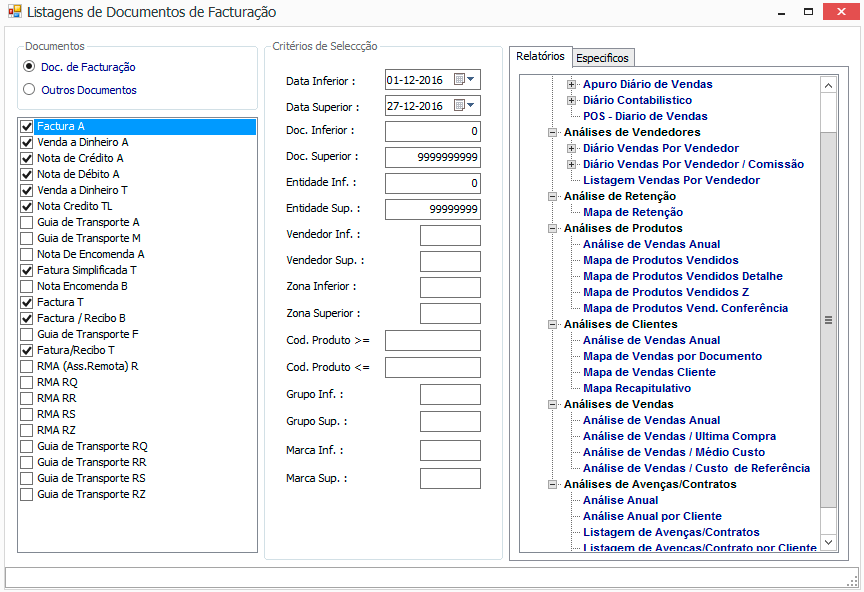The image size is (864, 592).
Task: Check Guia de Transporte RZ checkbox
Action: coord(26,494)
